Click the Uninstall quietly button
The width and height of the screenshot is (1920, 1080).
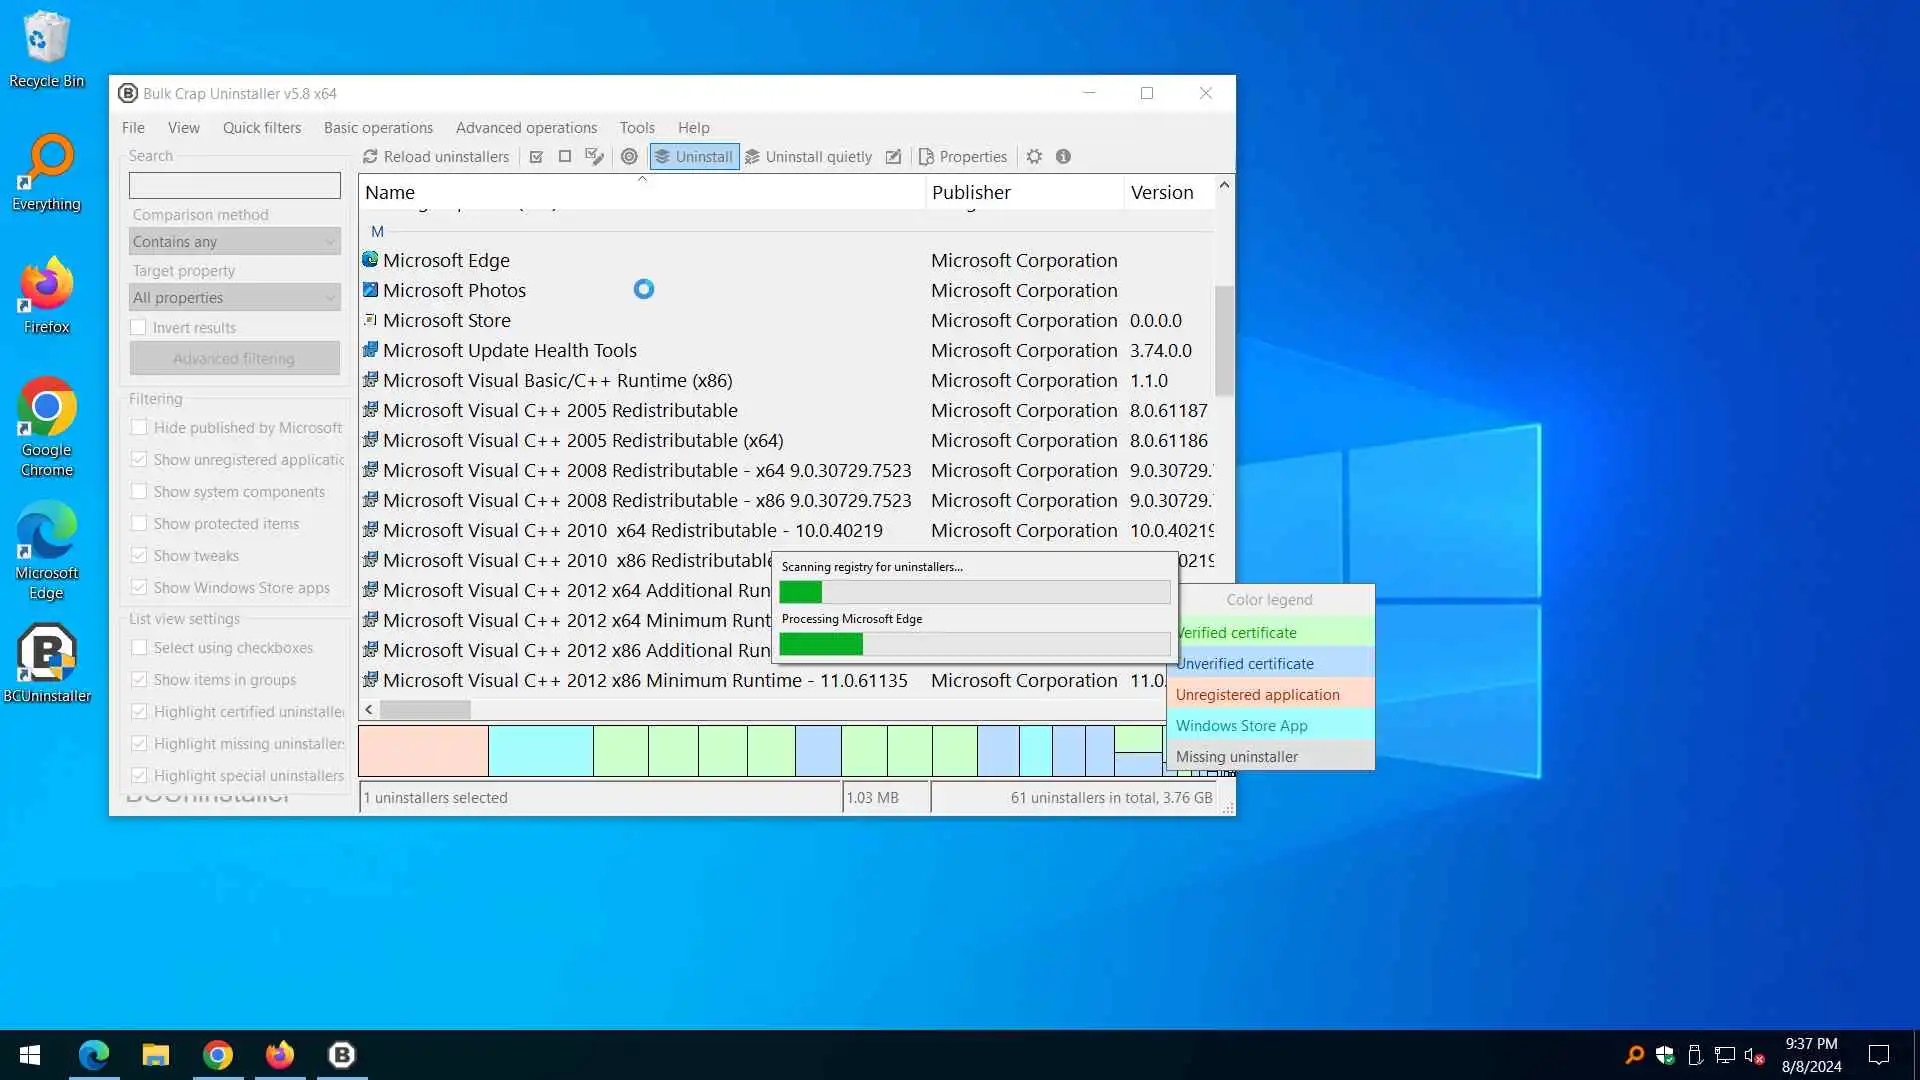click(808, 157)
